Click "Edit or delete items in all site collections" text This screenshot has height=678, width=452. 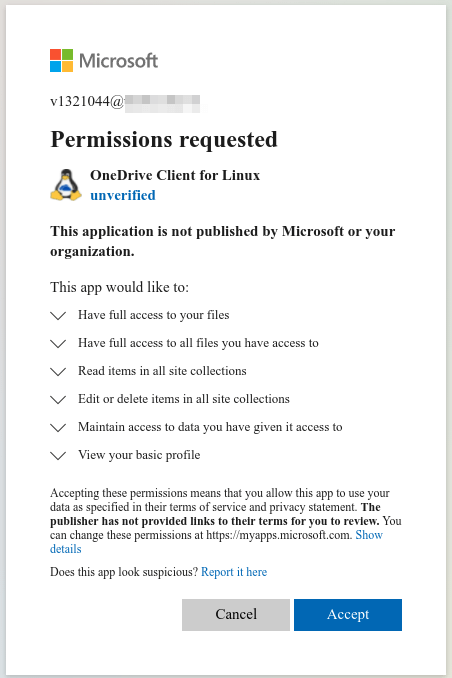(184, 399)
